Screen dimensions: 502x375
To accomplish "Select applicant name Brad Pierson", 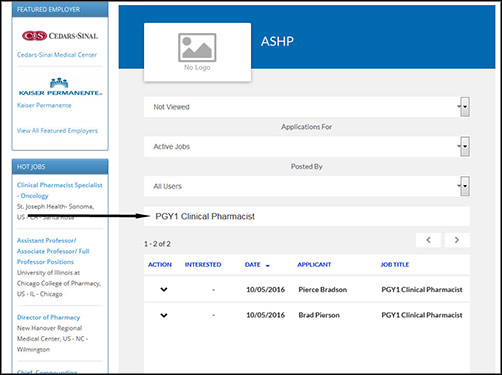I will (x=319, y=315).
